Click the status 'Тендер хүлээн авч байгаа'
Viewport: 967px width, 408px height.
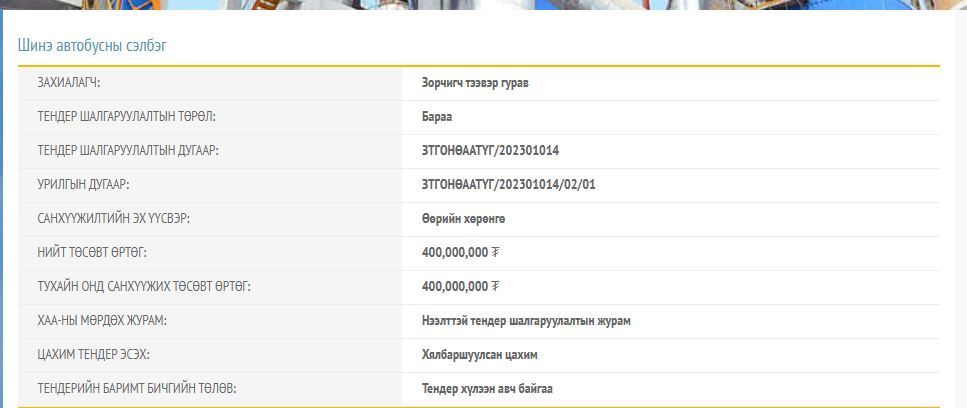tap(487, 389)
